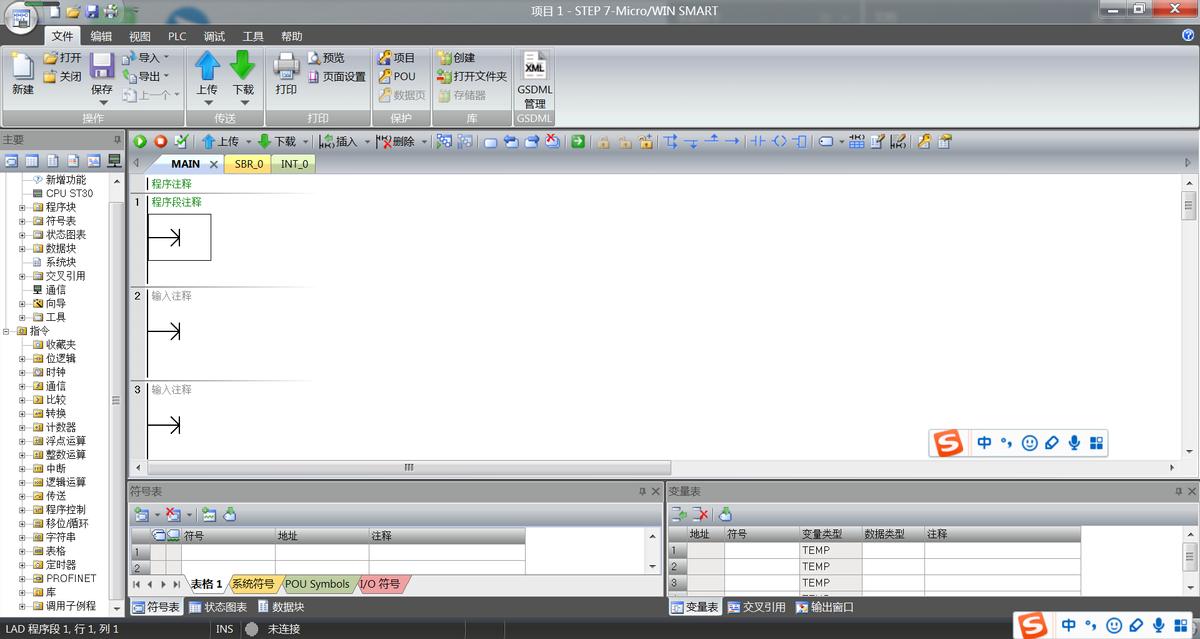Click the large Download arrow in ribbon

[x=243, y=66]
